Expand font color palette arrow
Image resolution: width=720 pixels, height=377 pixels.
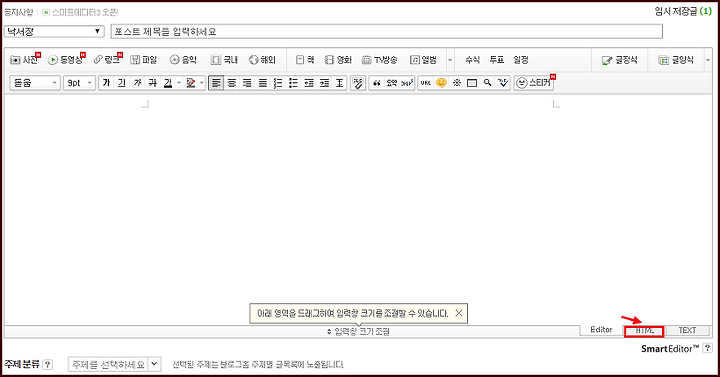pos(179,83)
